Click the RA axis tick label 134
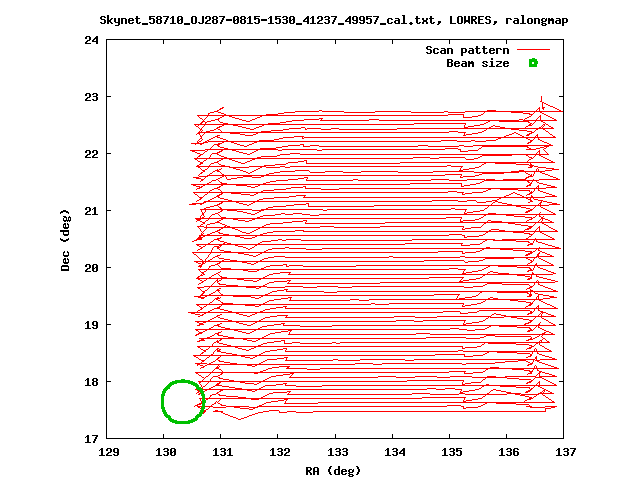 click(395, 452)
